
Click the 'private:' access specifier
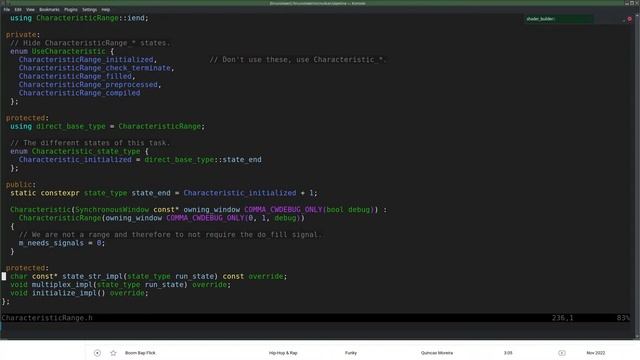click(23, 35)
